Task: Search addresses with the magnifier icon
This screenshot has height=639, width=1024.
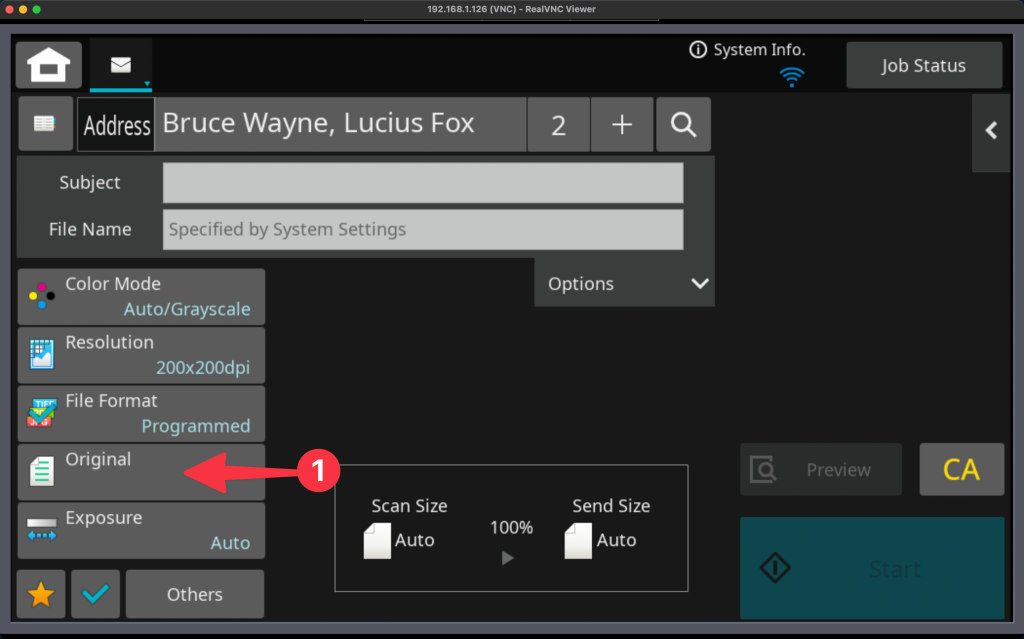Action: point(683,125)
